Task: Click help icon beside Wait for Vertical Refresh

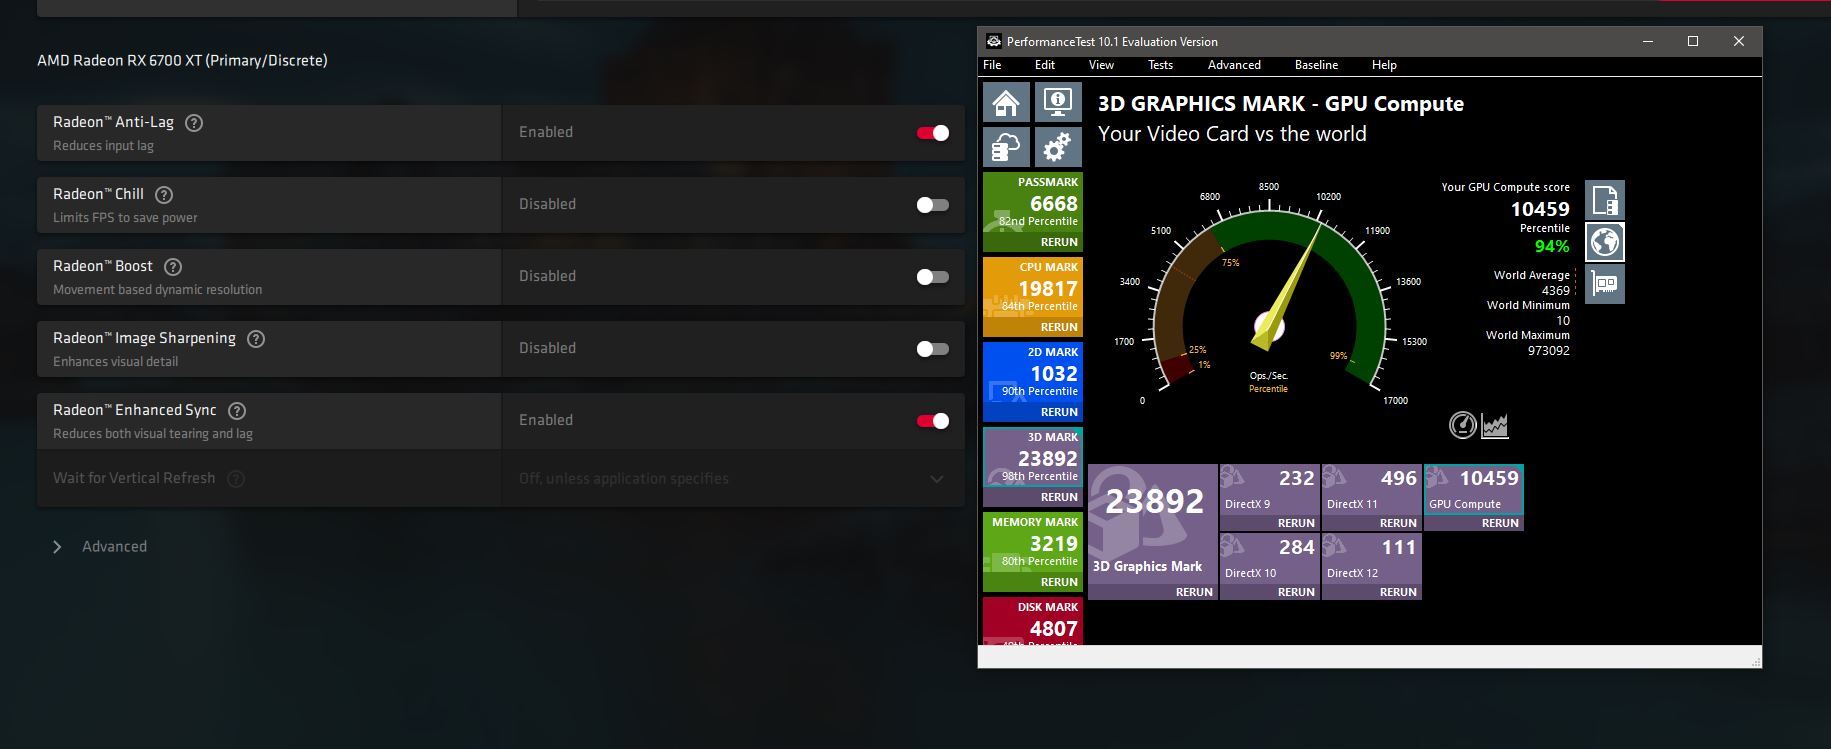Action: (236, 479)
